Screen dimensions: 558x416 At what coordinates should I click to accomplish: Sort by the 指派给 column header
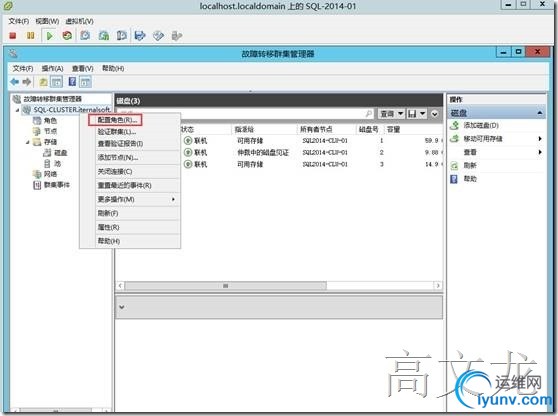coord(264,130)
